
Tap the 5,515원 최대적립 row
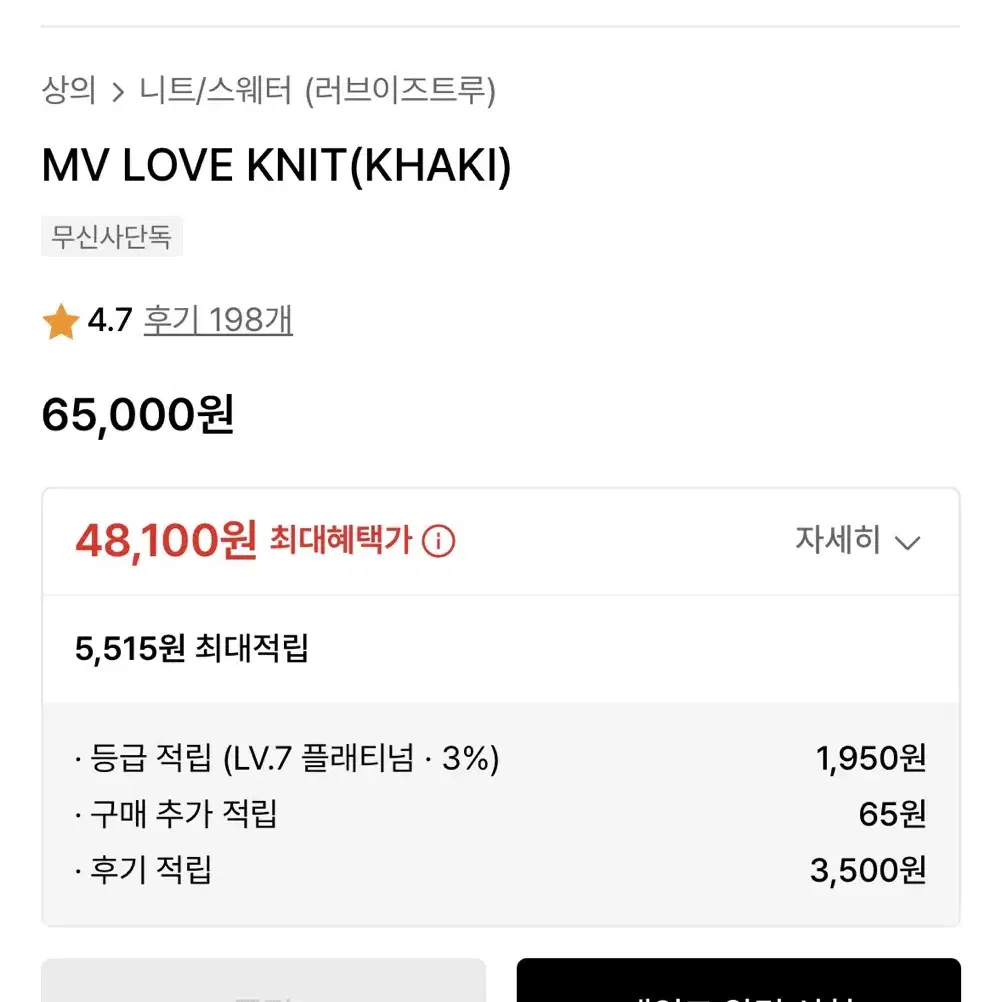(x=501, y=649)
